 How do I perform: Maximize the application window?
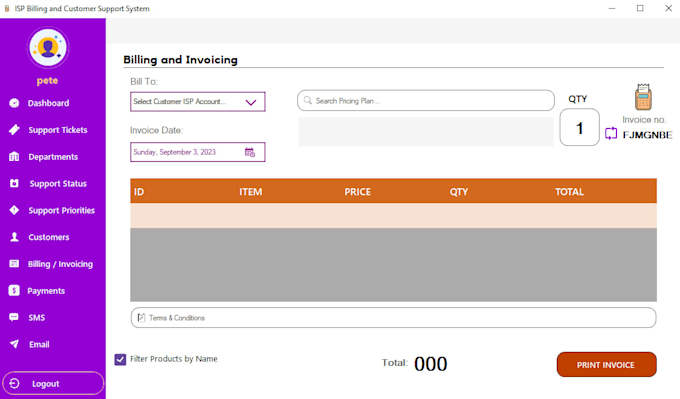640,8
